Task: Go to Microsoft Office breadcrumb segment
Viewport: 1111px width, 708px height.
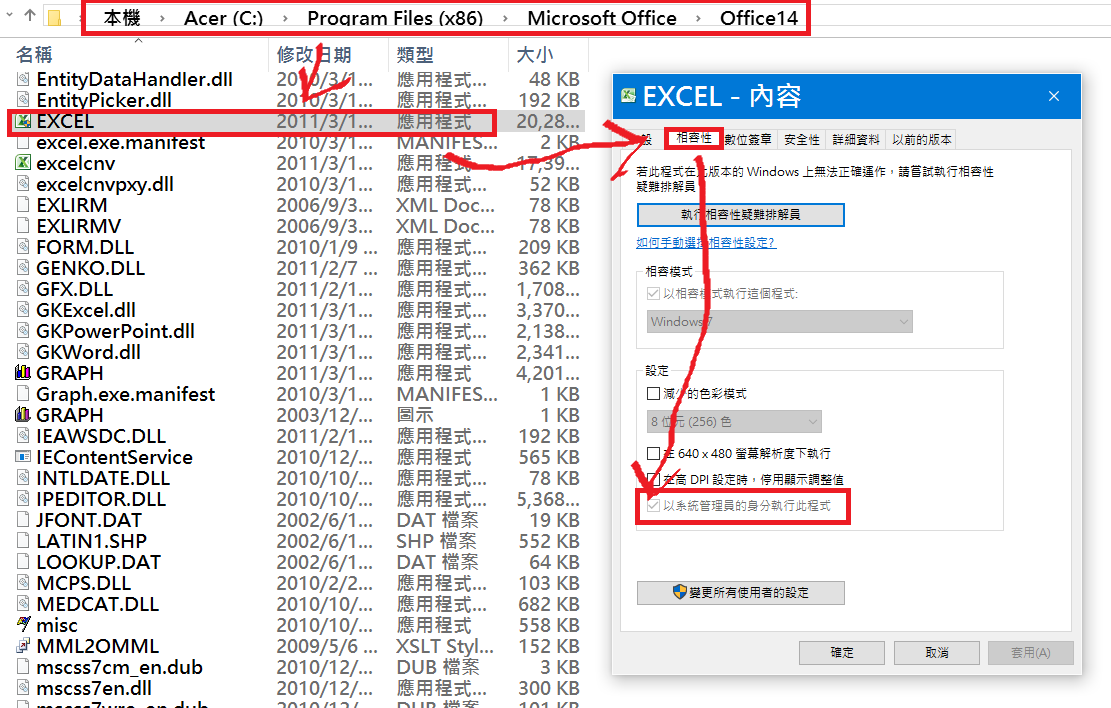Action: (x=602, y=18)
